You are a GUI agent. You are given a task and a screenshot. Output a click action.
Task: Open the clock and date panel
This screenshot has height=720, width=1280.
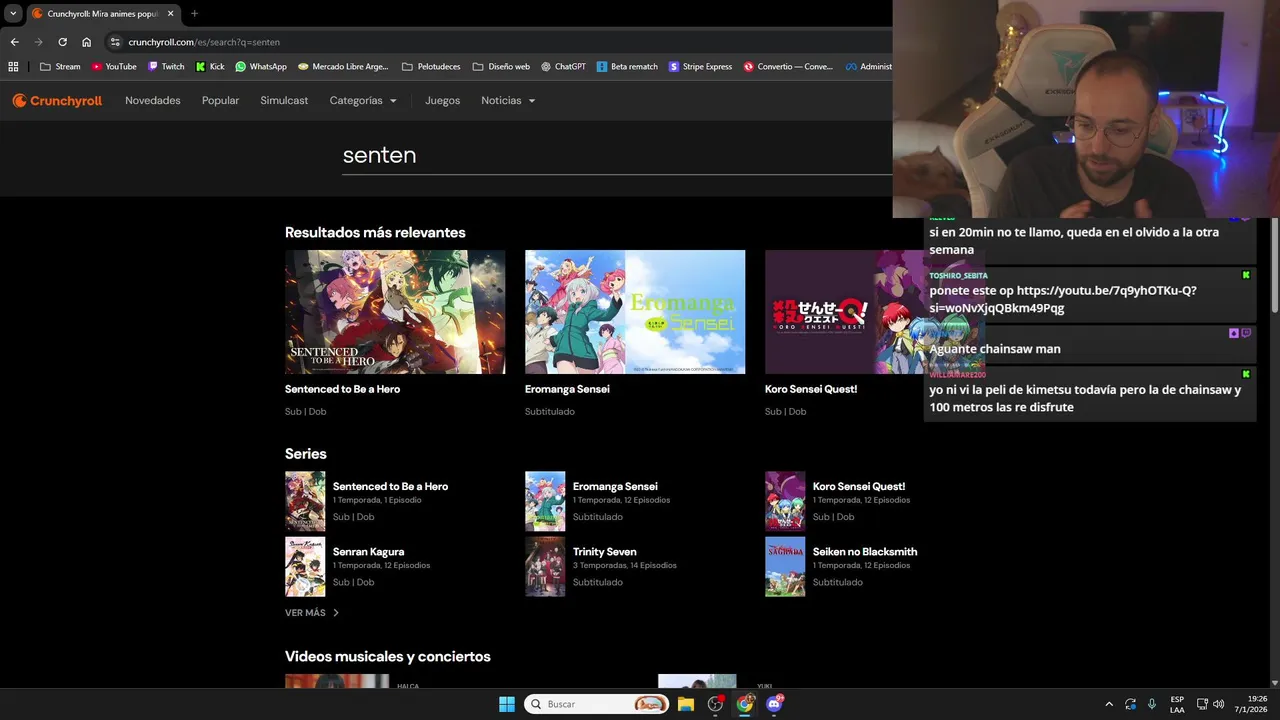pos(1251,704)
